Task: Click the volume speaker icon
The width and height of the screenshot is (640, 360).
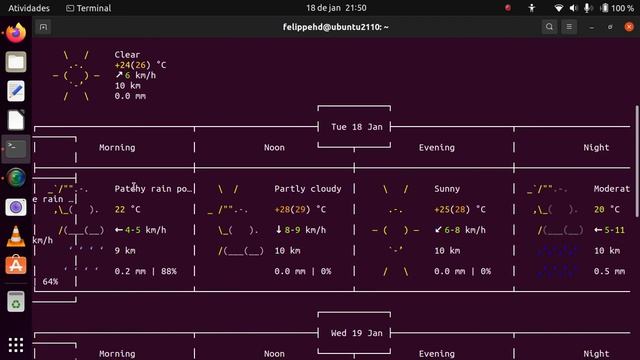Action: click(573, 8)
